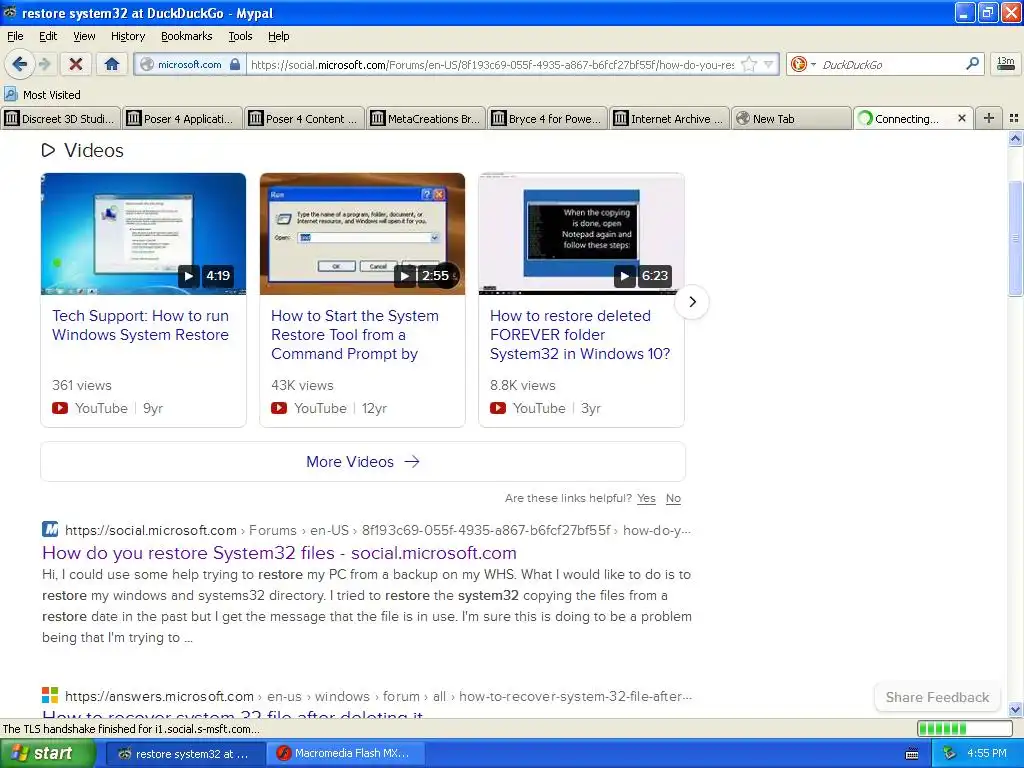Click the answers.microsoft.com result URL
This screenshot has height=768, width=1024.
[379, 696]
